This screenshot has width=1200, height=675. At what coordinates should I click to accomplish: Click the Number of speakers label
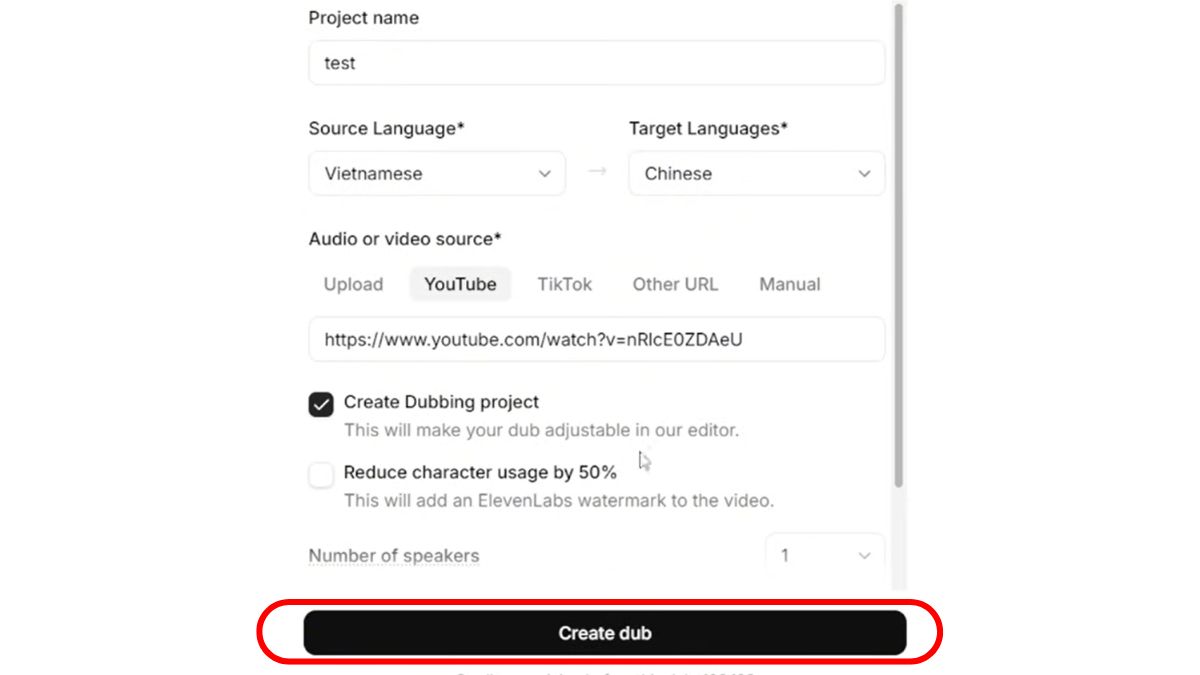(x=393, y=555)
